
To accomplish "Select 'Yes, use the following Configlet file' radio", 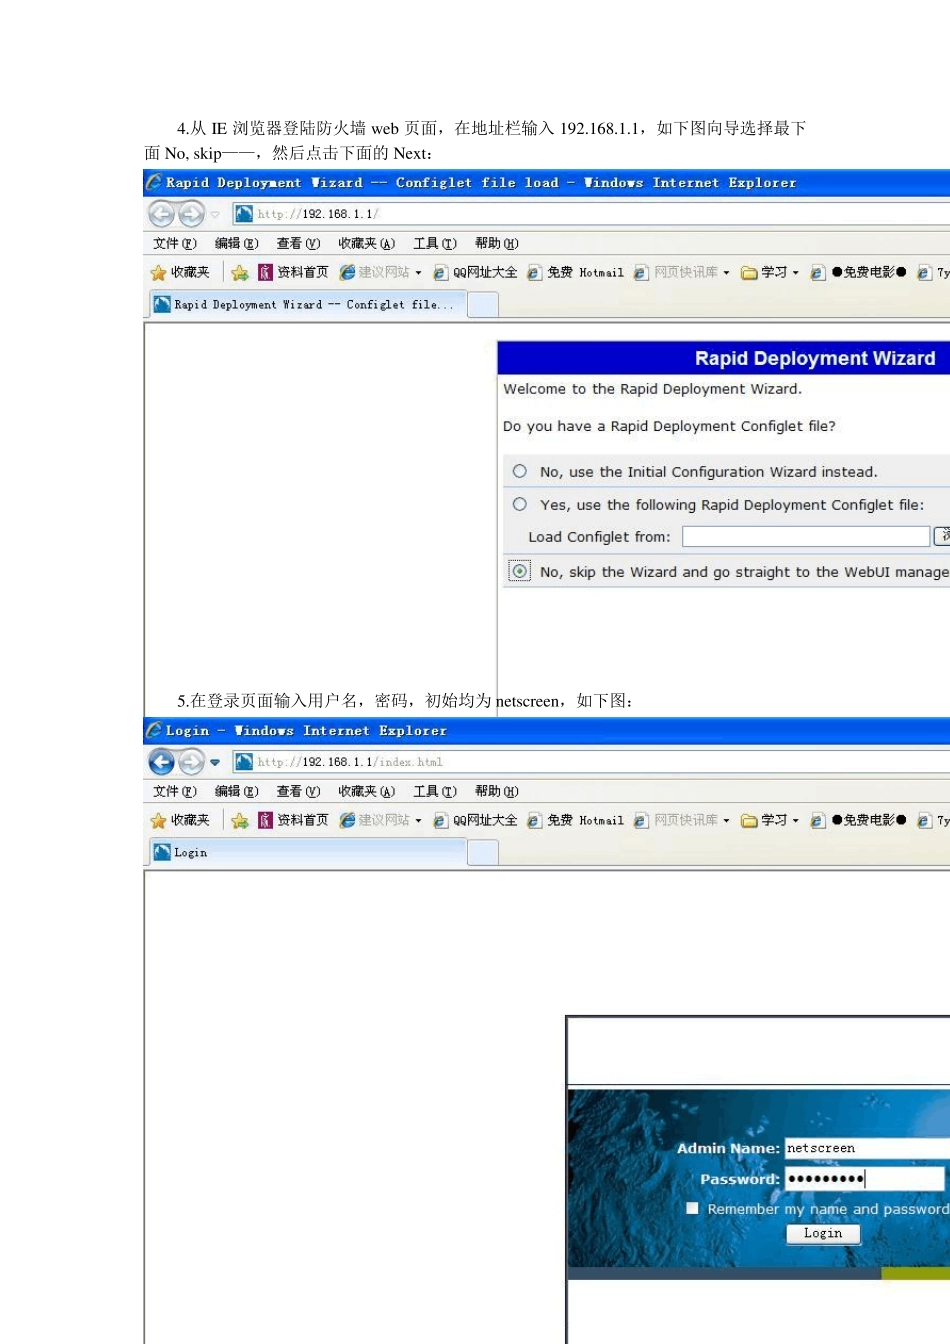I will click(520, 504).
